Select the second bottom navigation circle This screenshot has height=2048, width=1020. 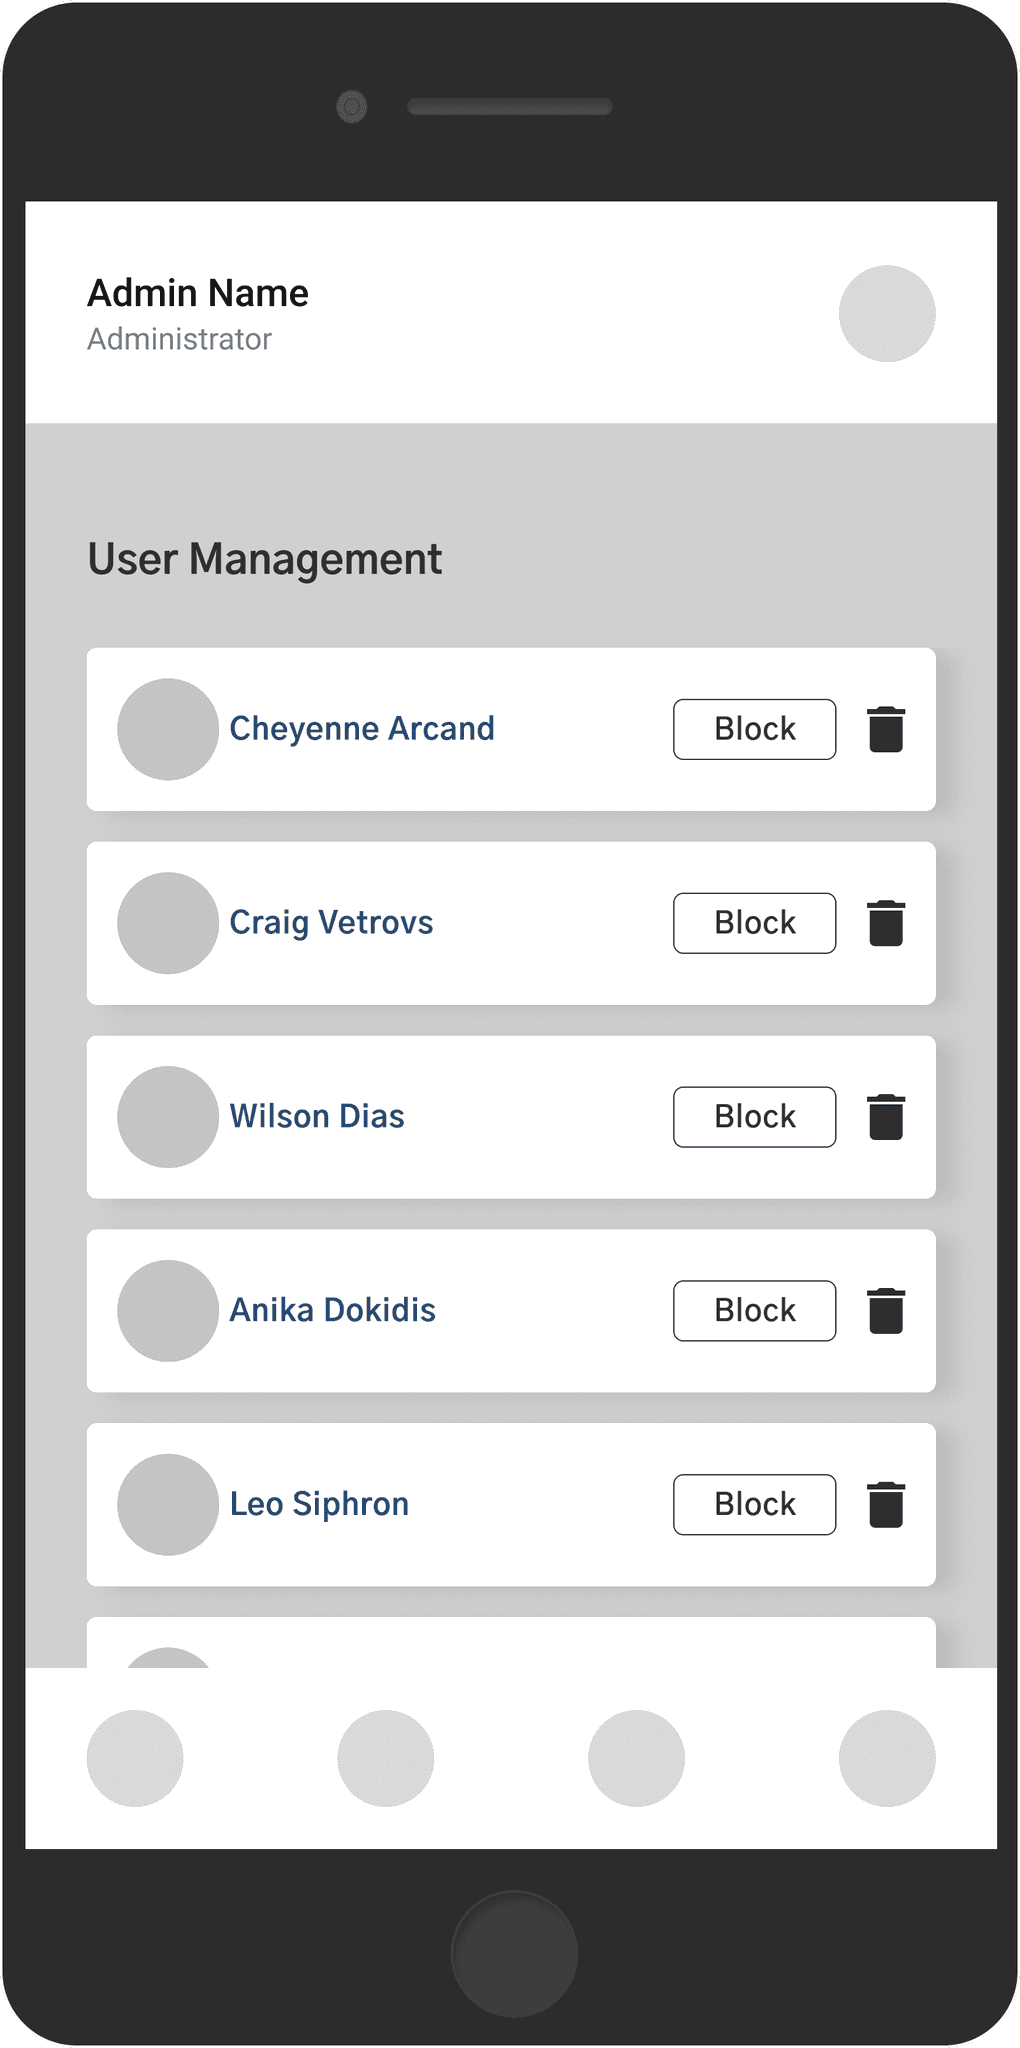(386, 1758)
